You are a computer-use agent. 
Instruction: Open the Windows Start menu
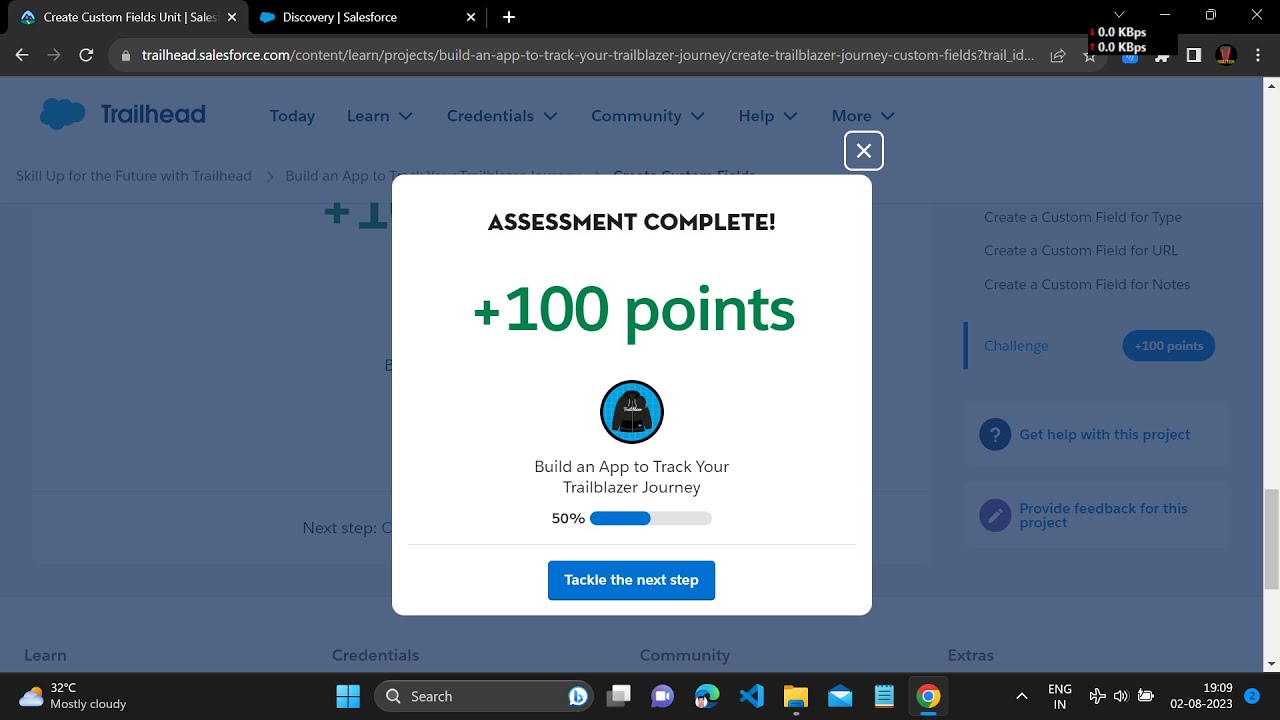coord(348,696)
